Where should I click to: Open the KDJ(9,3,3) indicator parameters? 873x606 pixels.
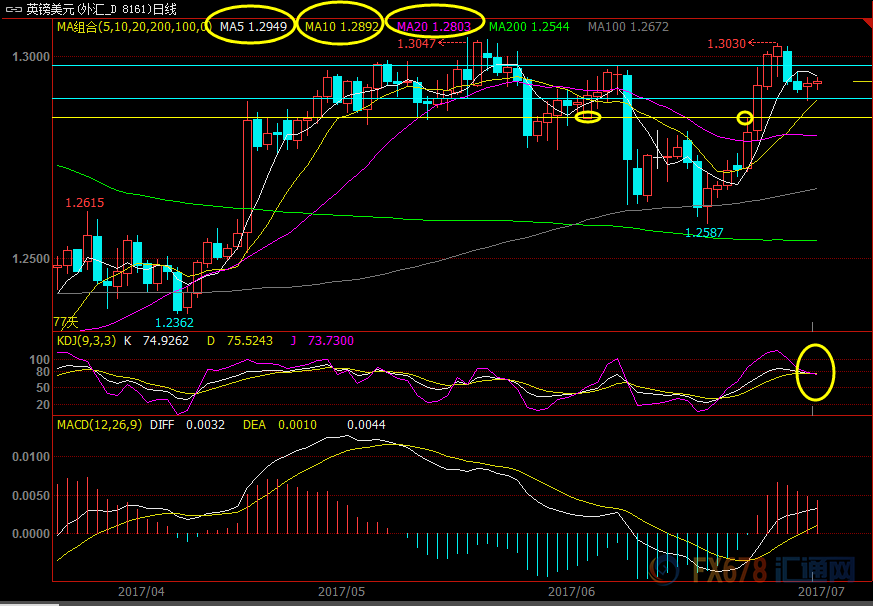click(85, 341)
